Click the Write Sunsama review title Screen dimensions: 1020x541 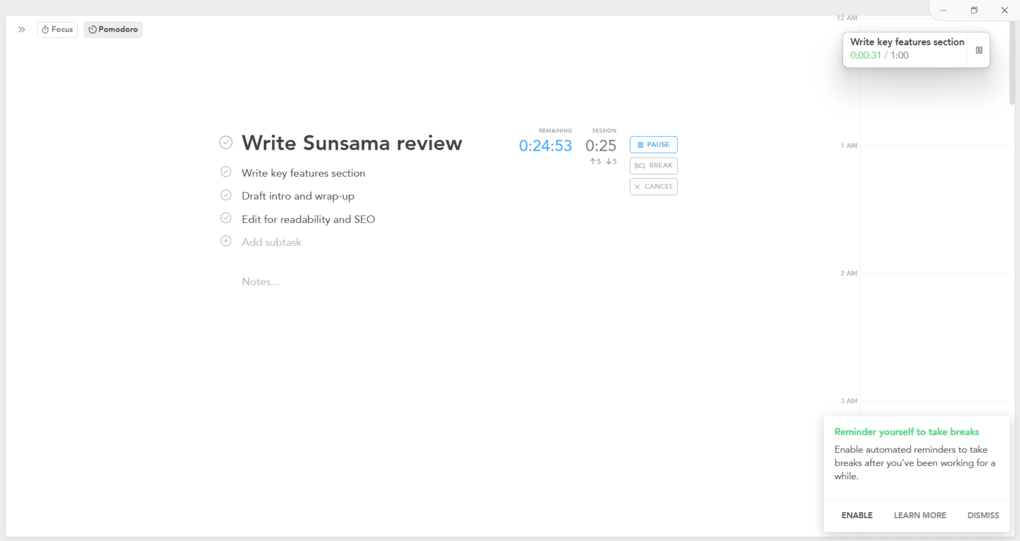point(352,143)
